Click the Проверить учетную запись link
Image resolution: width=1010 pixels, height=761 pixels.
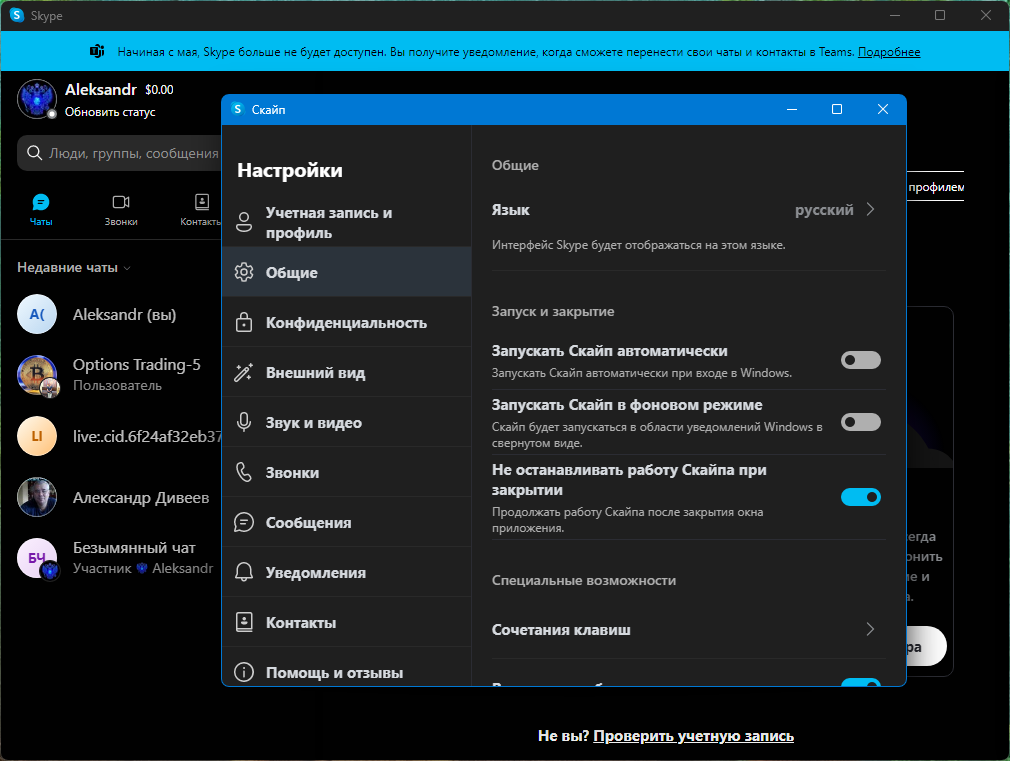[x=693, y=736]
